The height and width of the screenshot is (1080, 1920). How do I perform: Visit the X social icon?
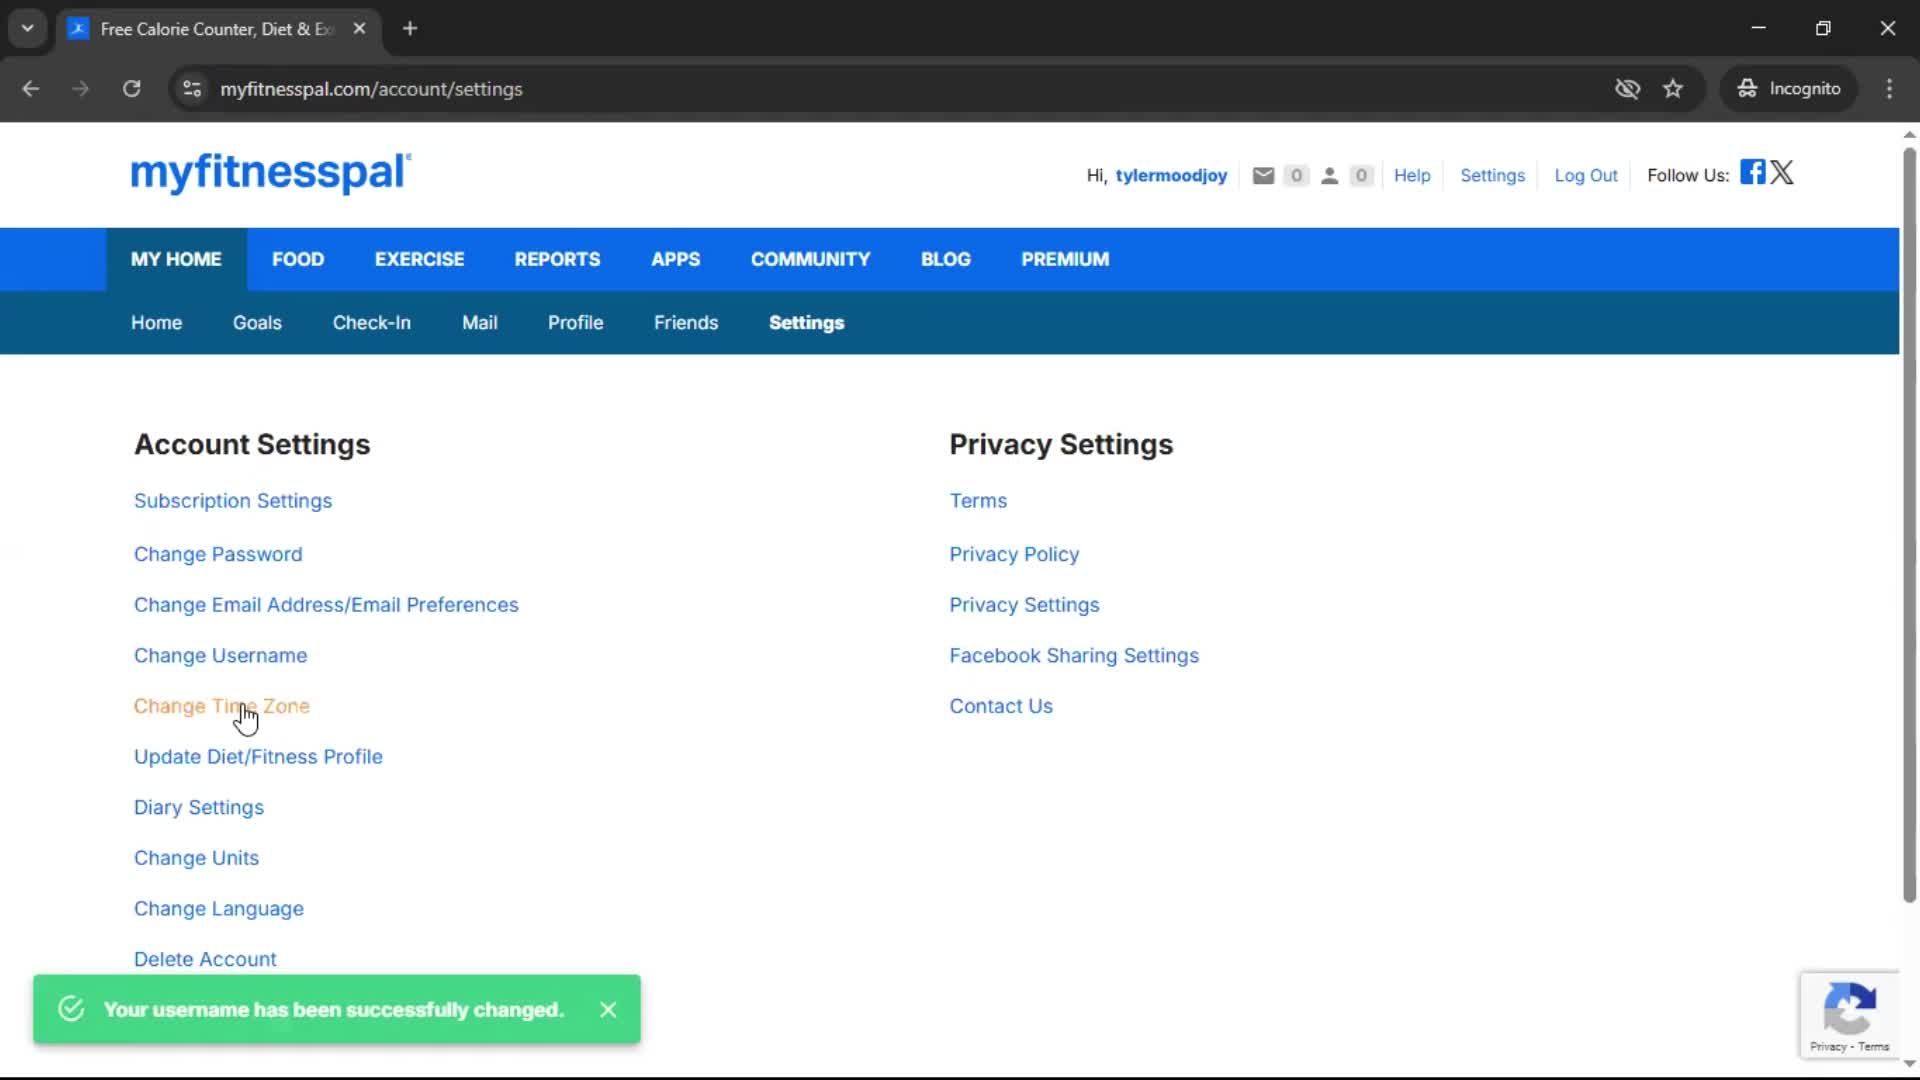[x=1782, y=172]
